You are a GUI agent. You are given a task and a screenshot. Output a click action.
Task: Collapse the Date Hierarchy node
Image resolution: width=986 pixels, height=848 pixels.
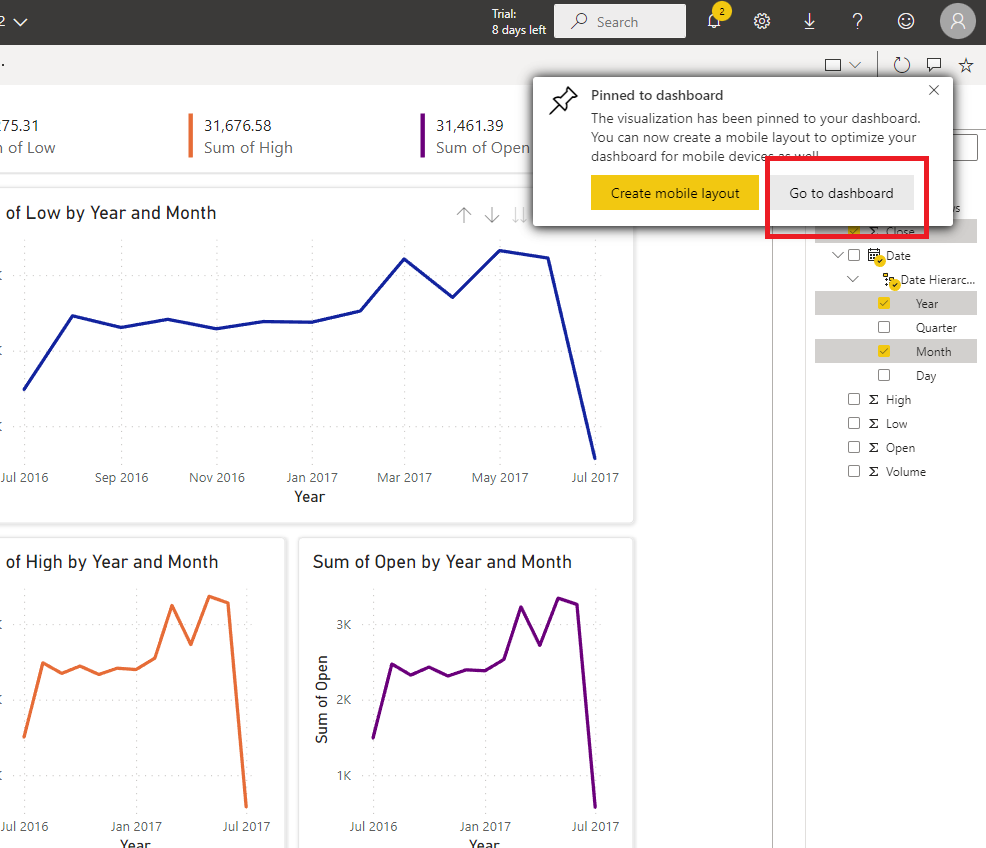click(853, 280)
